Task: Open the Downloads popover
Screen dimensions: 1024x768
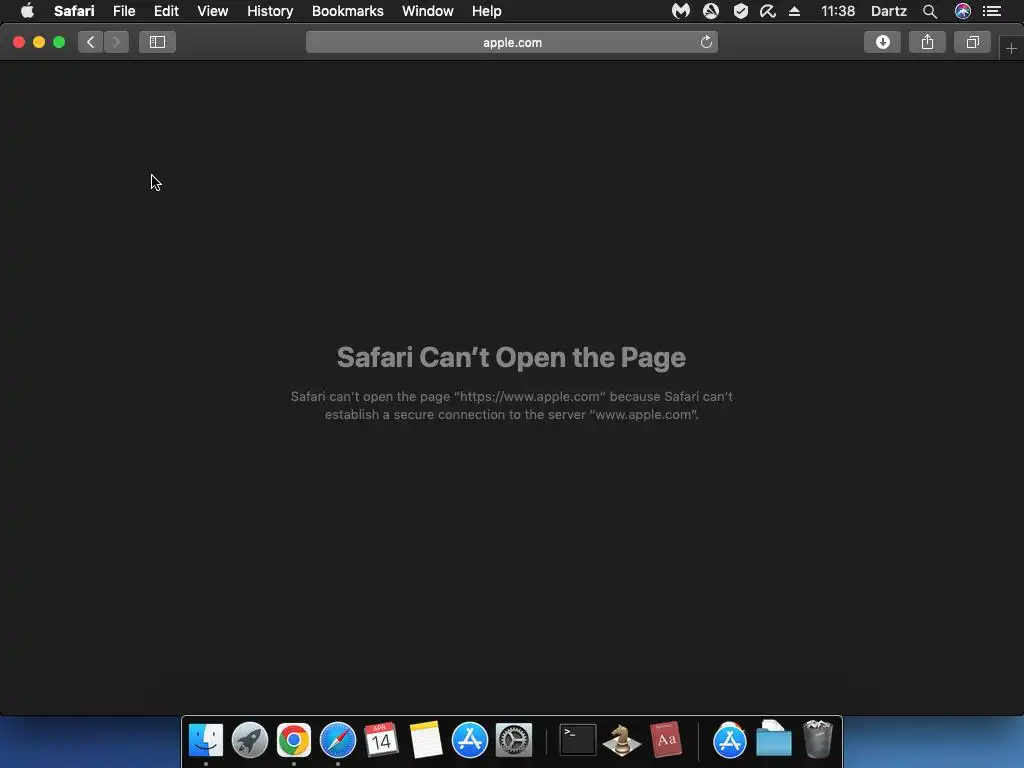Action: pyautogui.click(x=882, y=42)
